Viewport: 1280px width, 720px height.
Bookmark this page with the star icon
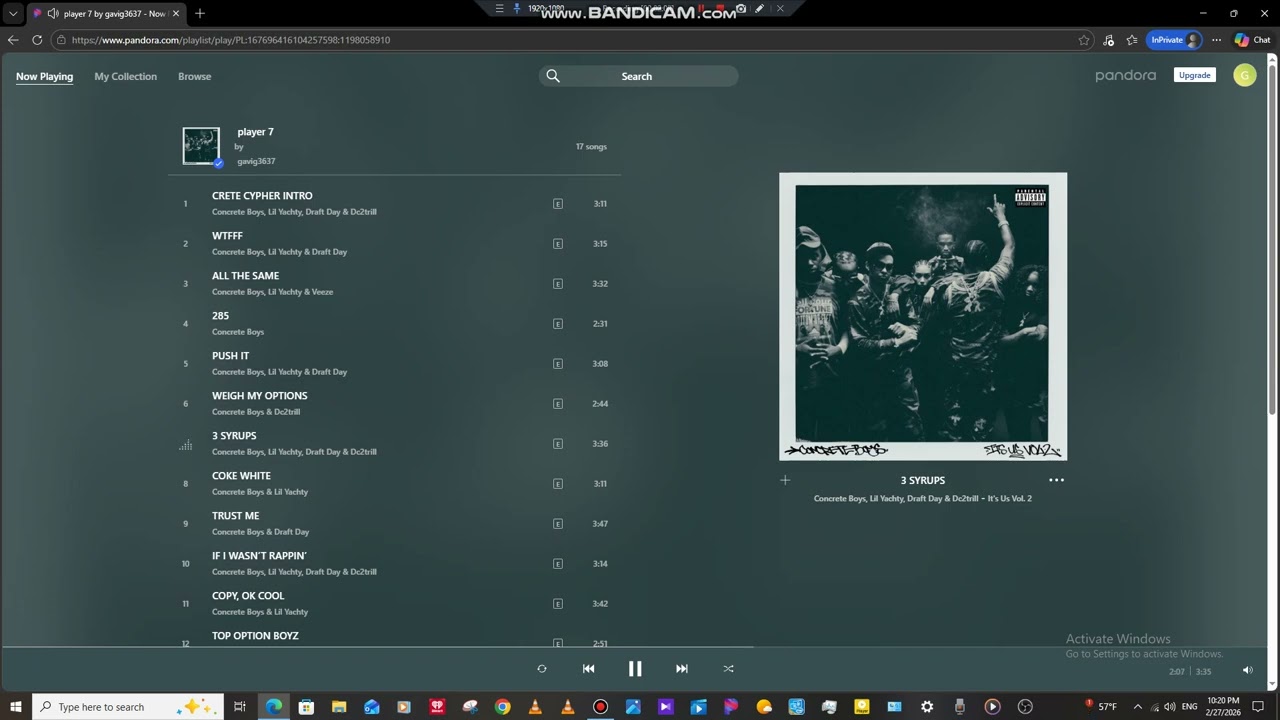[1084, 40]
